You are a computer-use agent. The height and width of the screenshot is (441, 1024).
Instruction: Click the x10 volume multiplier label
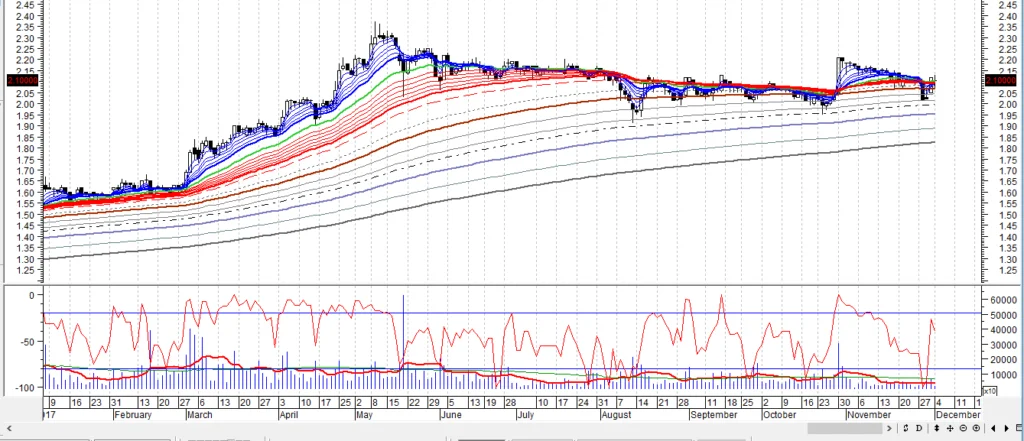(x=990, y=391)
